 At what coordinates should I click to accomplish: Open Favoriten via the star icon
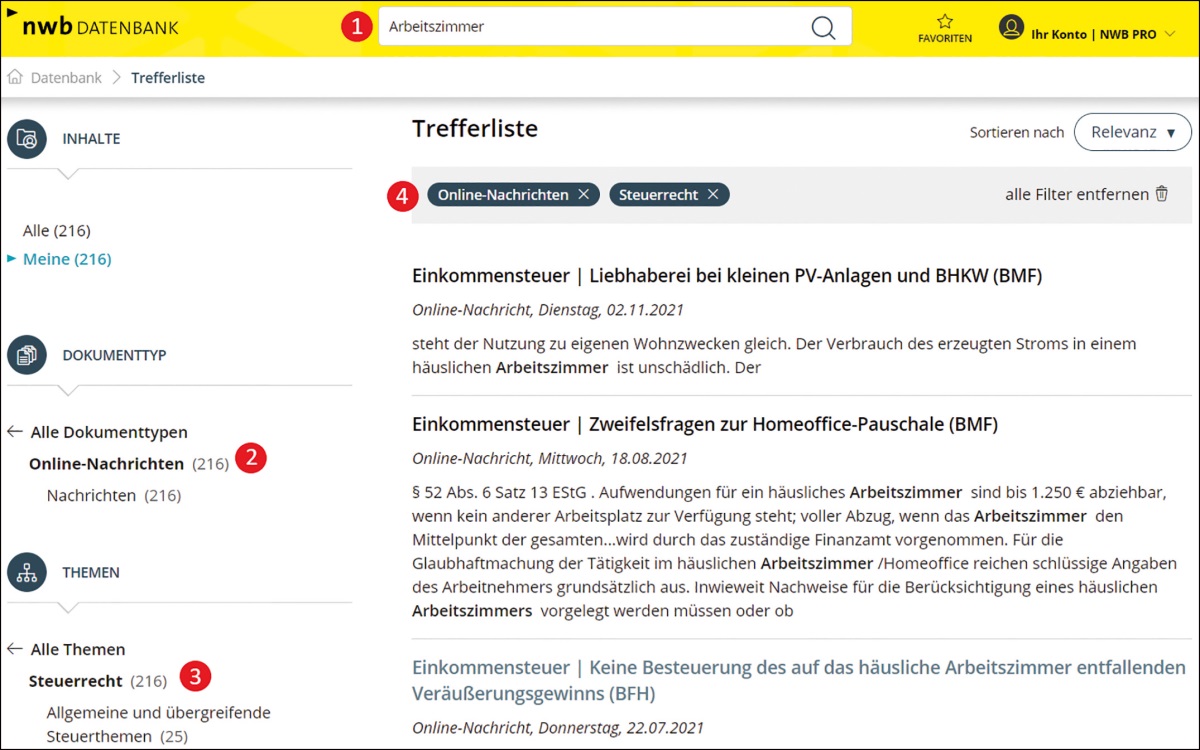pyautogui.click(x=944, y=21)
